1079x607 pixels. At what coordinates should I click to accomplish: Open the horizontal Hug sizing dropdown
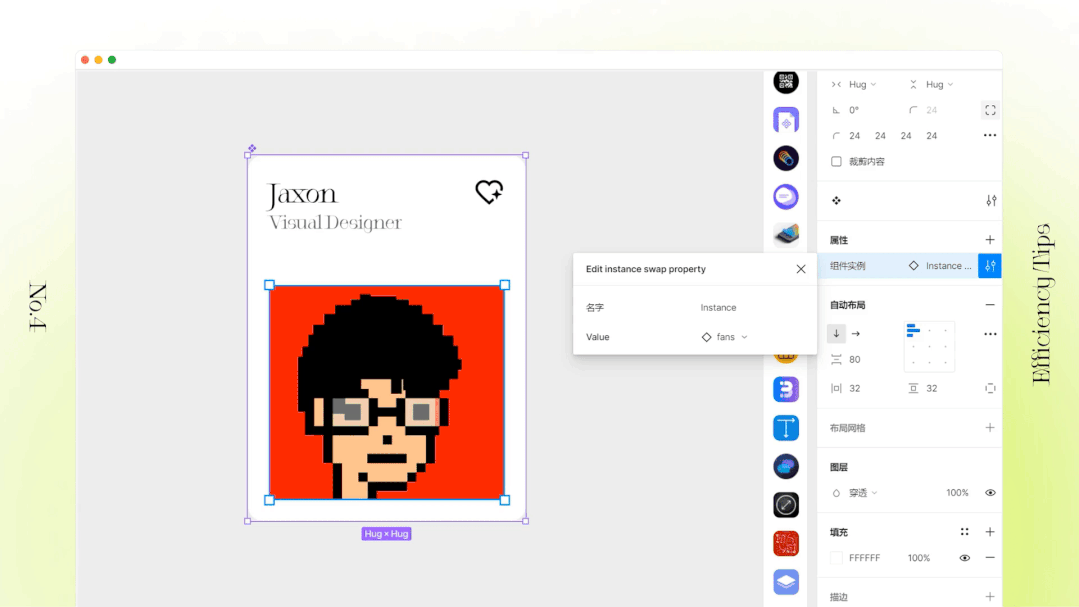(862, 85)
